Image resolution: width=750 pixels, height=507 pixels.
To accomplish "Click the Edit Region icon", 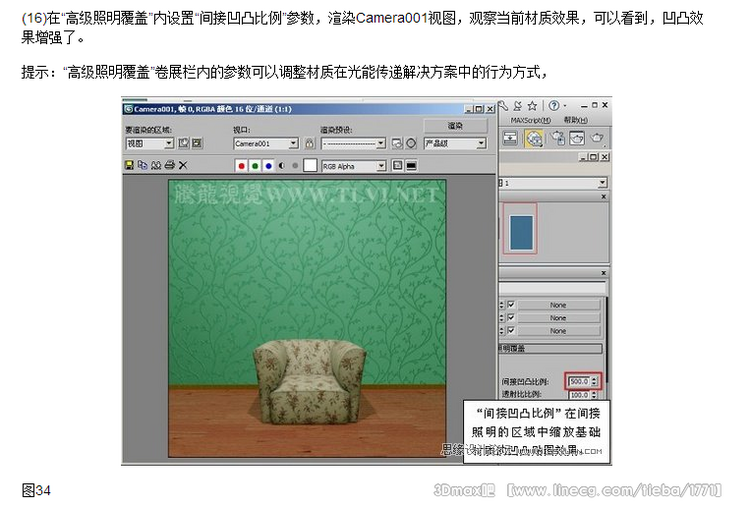I will pyautogui.click(x=183, y=143).
